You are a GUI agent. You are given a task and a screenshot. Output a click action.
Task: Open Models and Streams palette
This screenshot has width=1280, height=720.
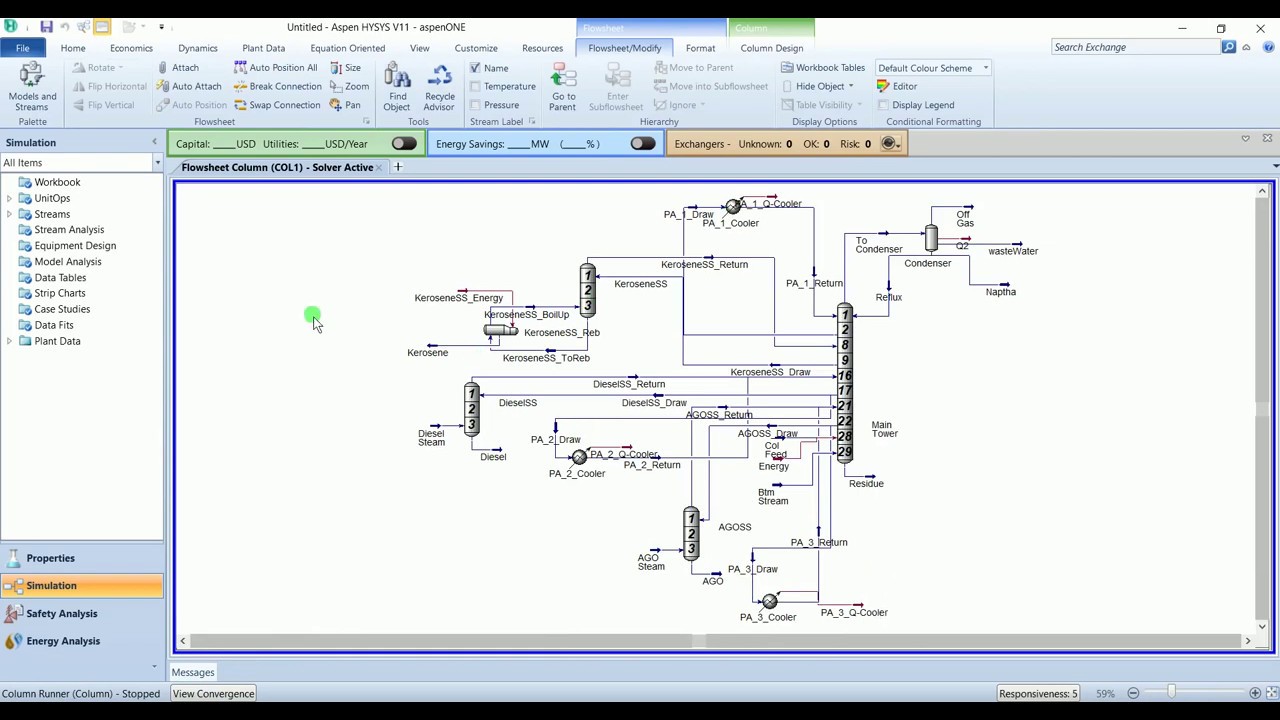click(32, 87)
